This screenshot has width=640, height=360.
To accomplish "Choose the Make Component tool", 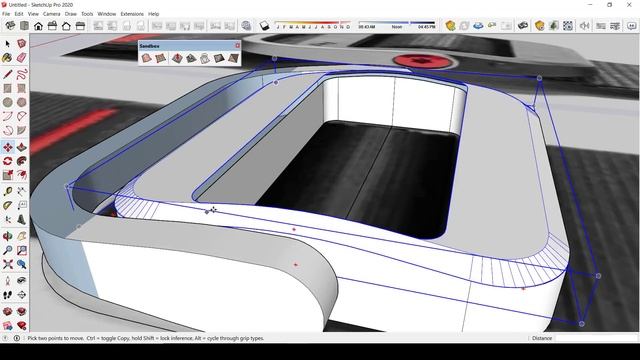I will tap(22, 43).
